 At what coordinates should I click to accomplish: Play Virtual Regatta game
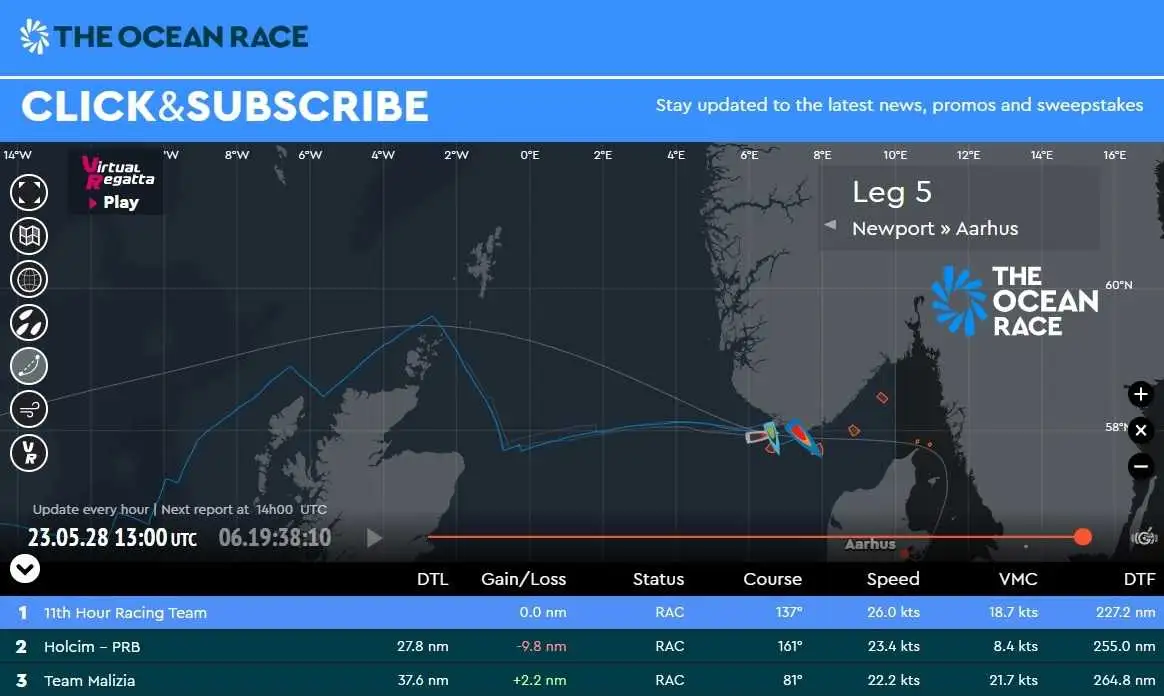(x=115, y=183)
